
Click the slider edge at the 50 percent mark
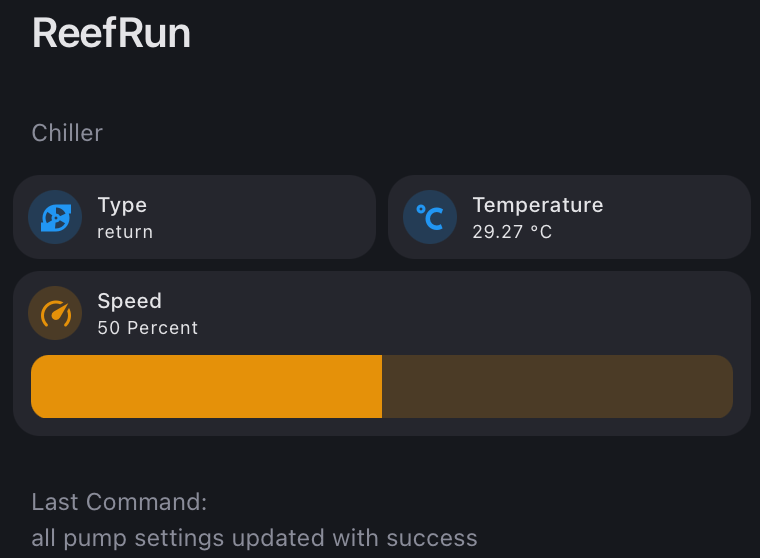pos(381,386)
